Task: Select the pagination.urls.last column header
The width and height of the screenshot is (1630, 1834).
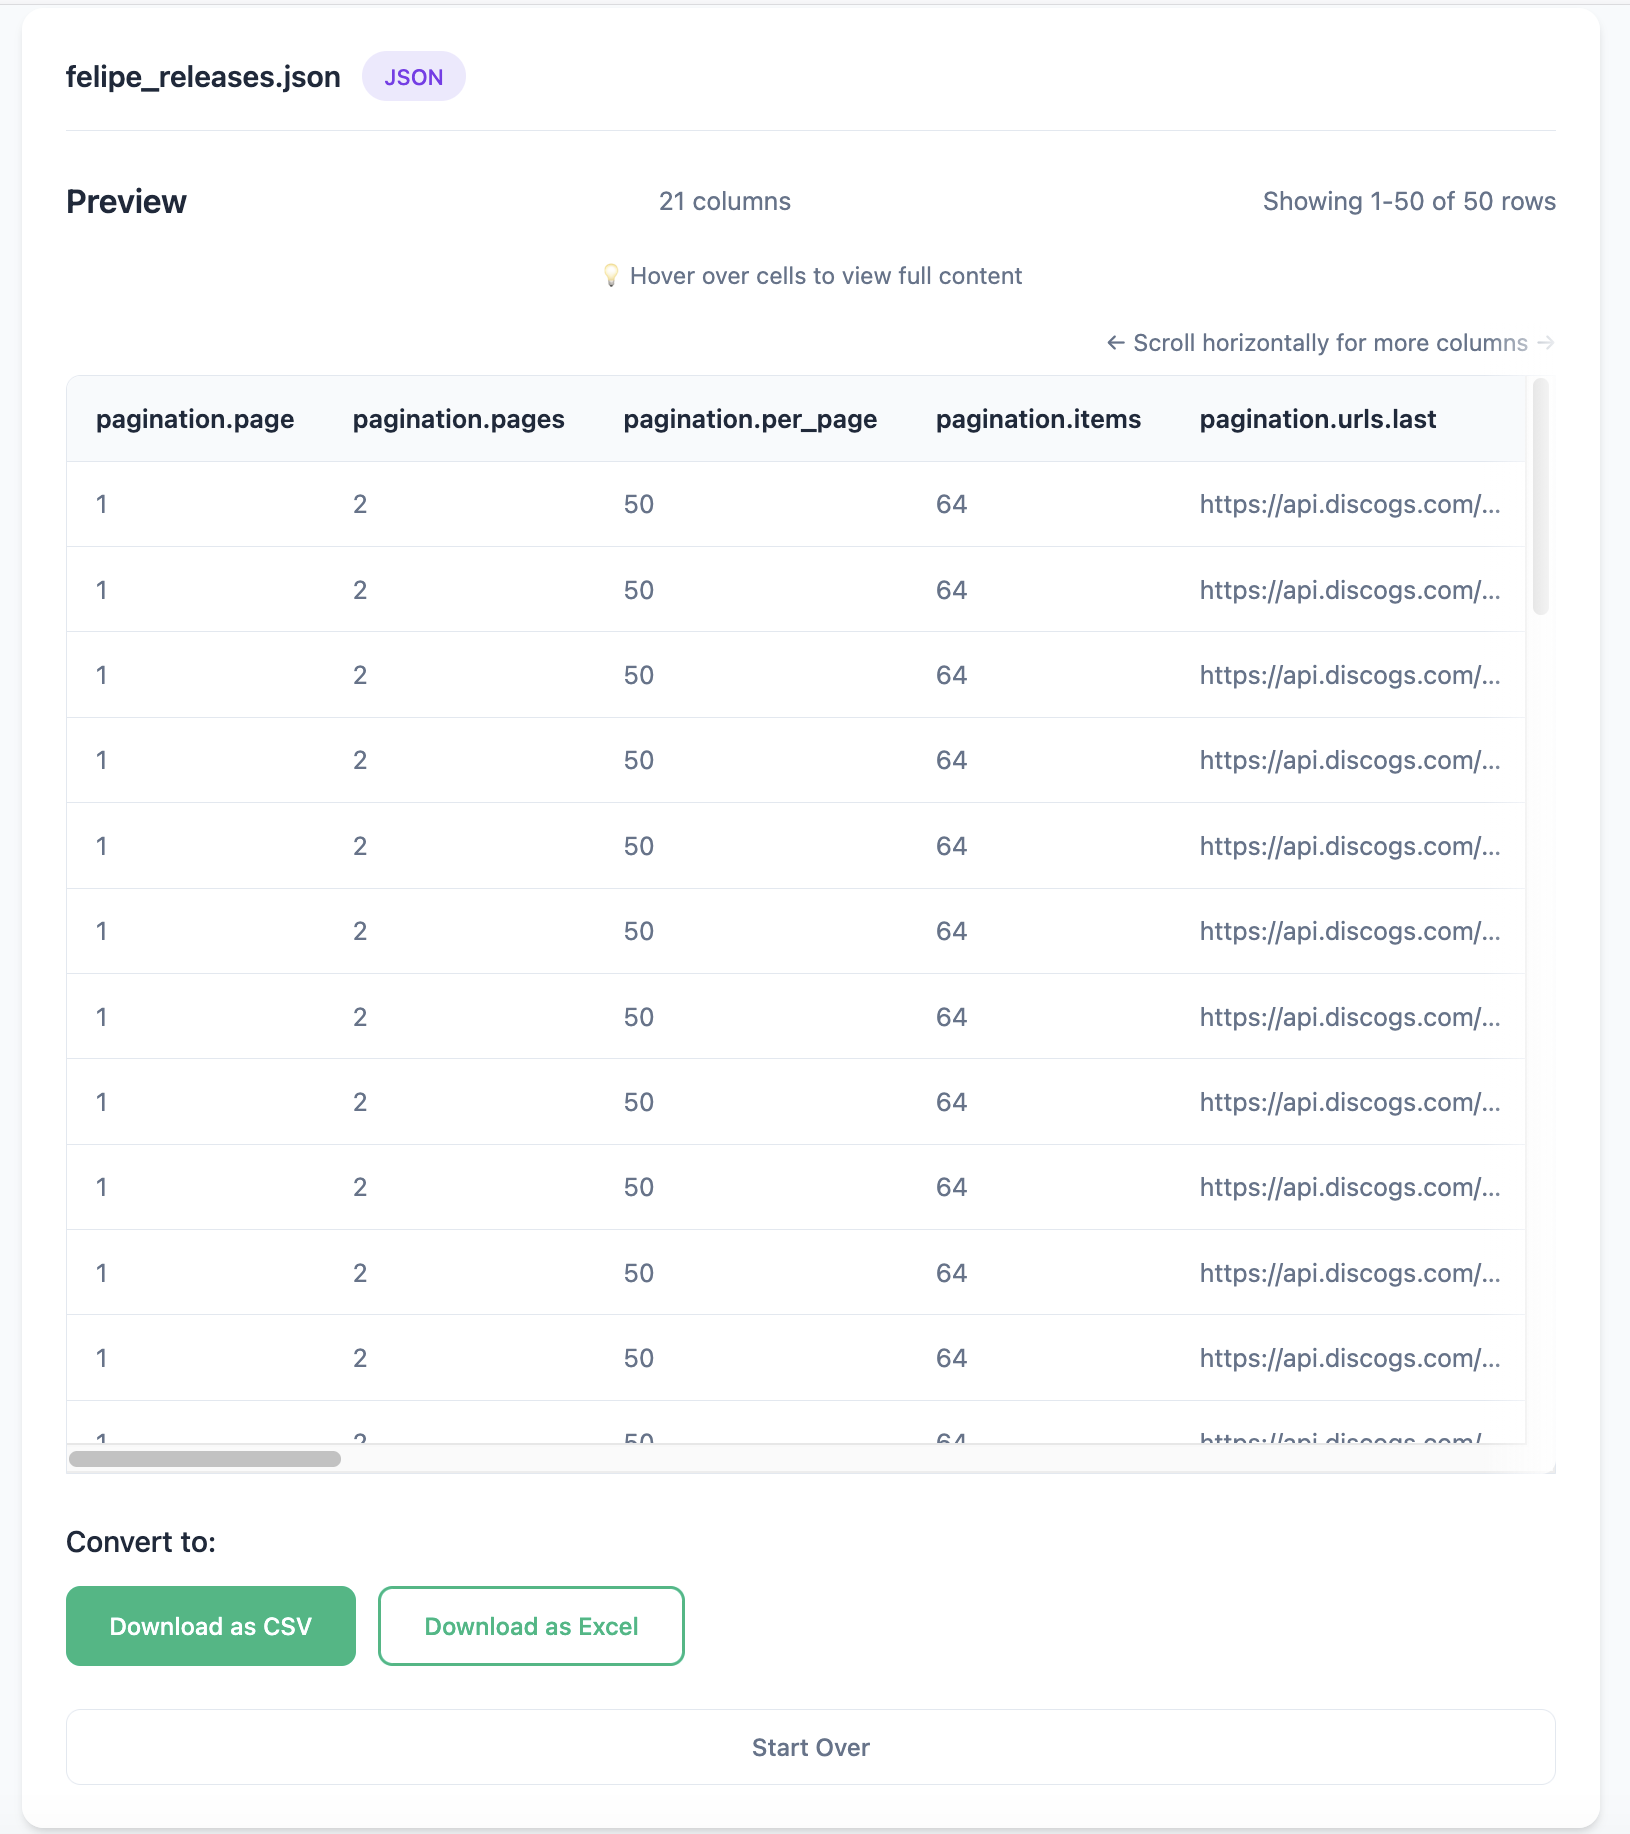Action: click(x=1318, y=419)
